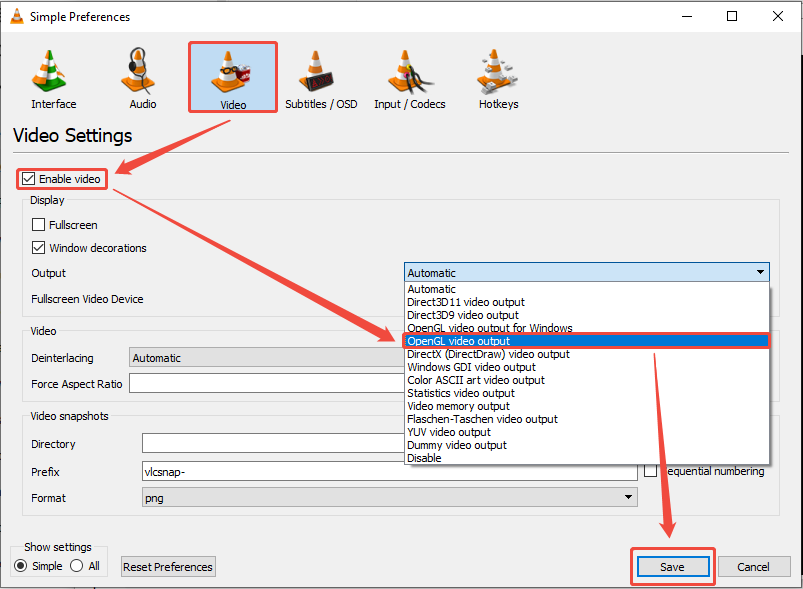This screenshot has height=589, width=803.
Task: Select the Video preferences cone icon
Action: pos(230,73)
